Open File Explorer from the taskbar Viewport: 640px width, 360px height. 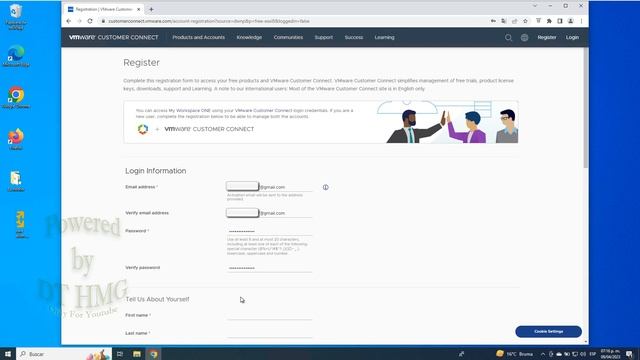[137, 354]
